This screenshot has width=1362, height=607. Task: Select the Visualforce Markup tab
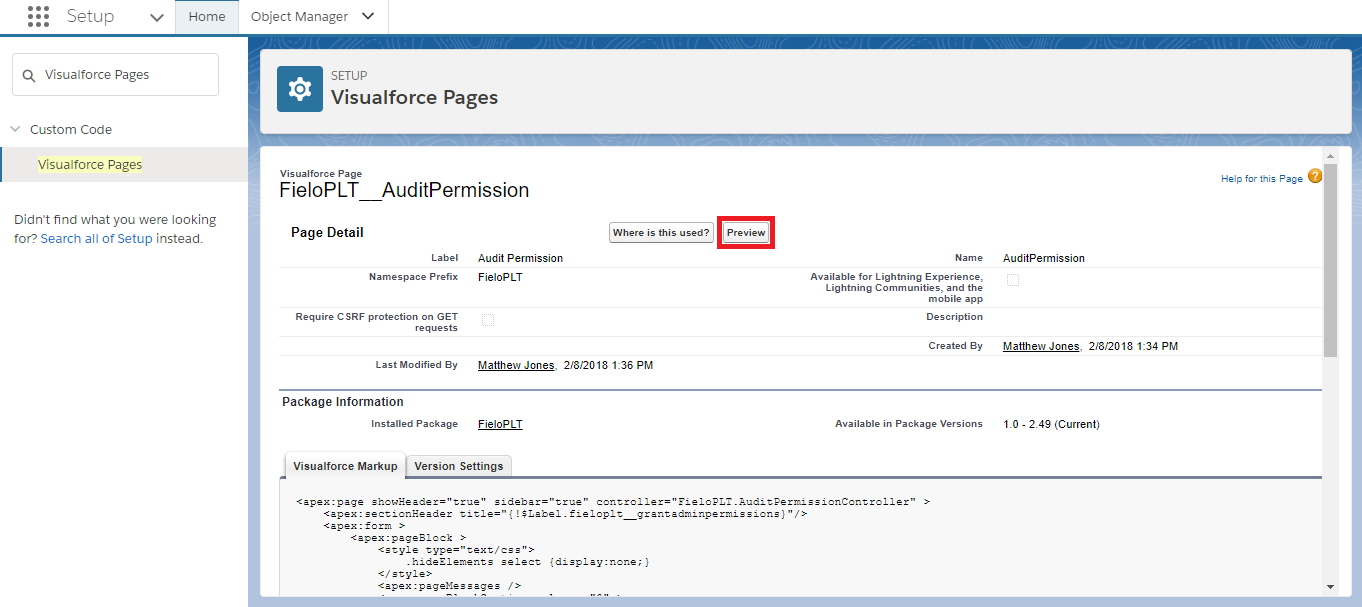[x=345, y=466]
